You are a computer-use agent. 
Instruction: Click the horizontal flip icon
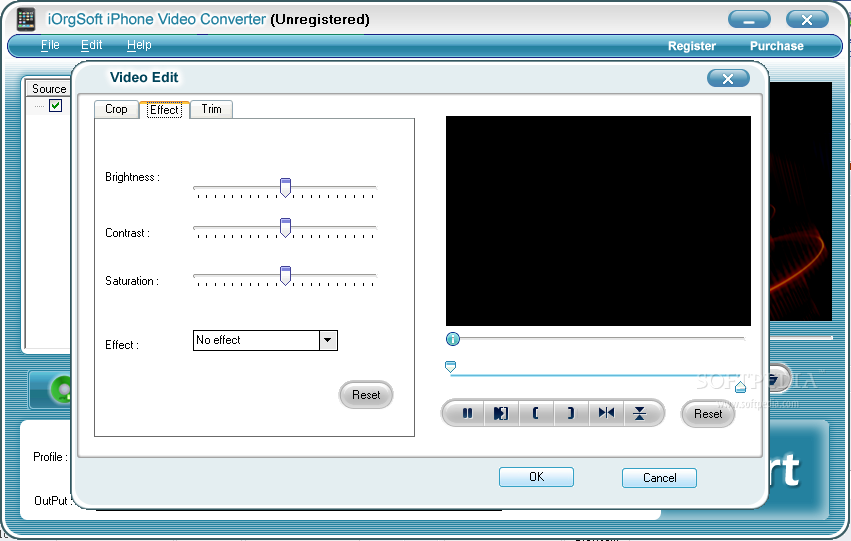pyautogui.click(x=606, y=413)
